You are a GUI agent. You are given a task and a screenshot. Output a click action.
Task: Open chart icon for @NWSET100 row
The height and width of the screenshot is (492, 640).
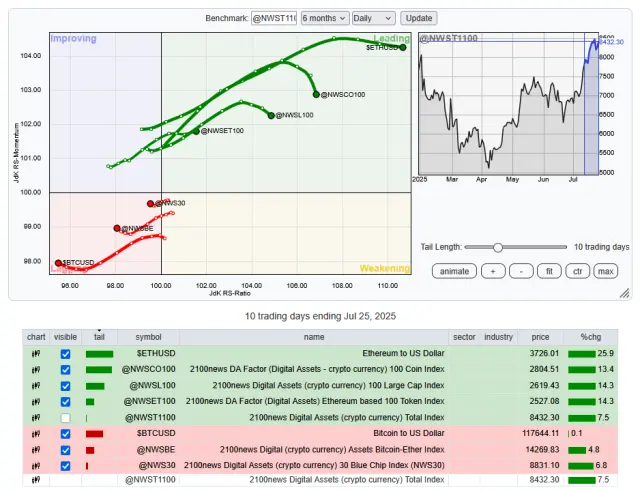pyautogui.click(x=36, y=402)
